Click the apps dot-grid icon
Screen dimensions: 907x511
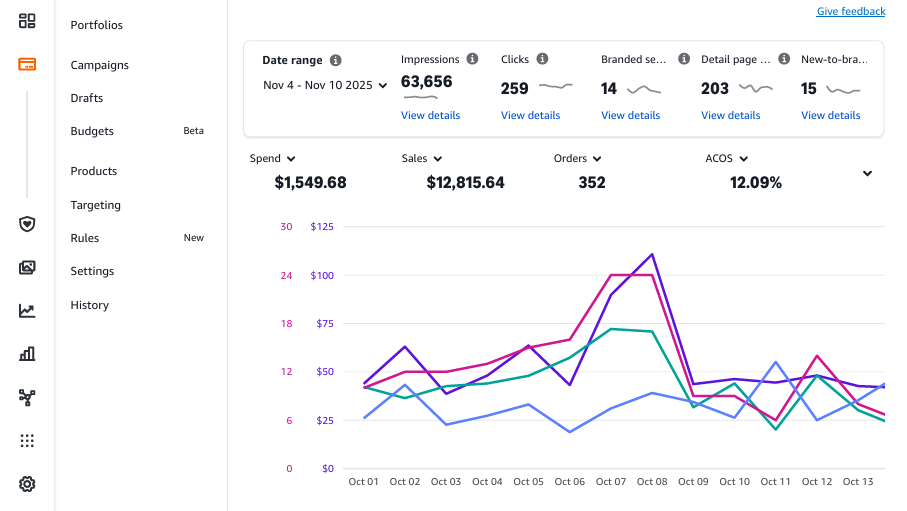pos(27,441)
